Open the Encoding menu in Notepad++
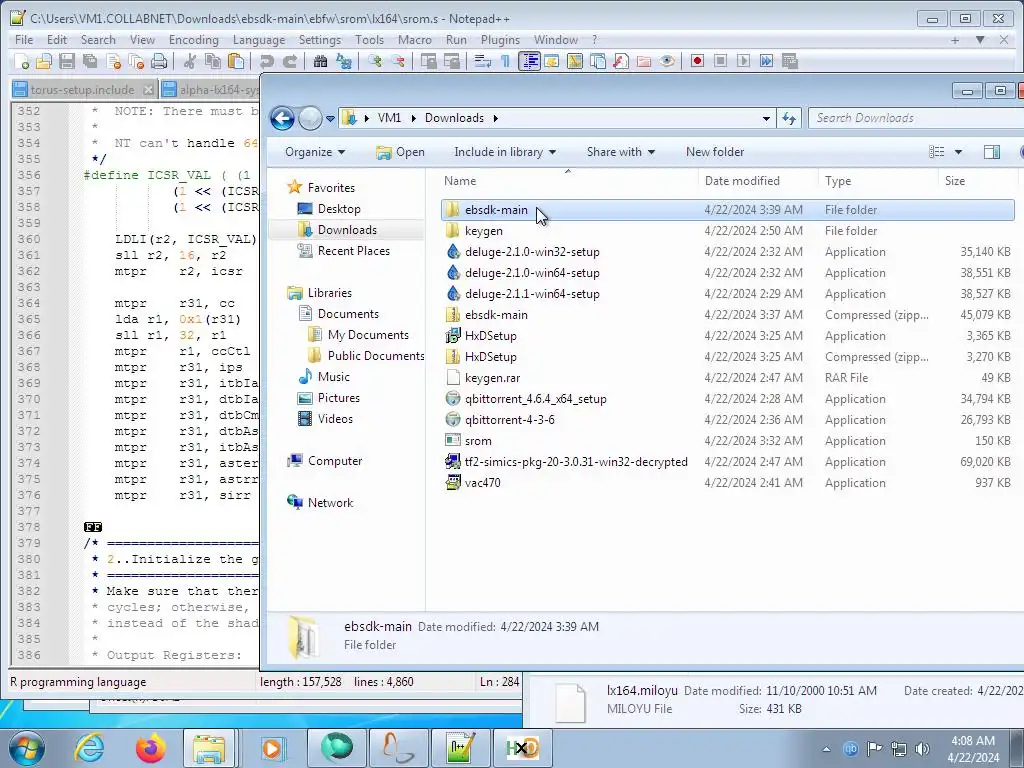This screenshot has height=768, width=1024. point(193,40)
